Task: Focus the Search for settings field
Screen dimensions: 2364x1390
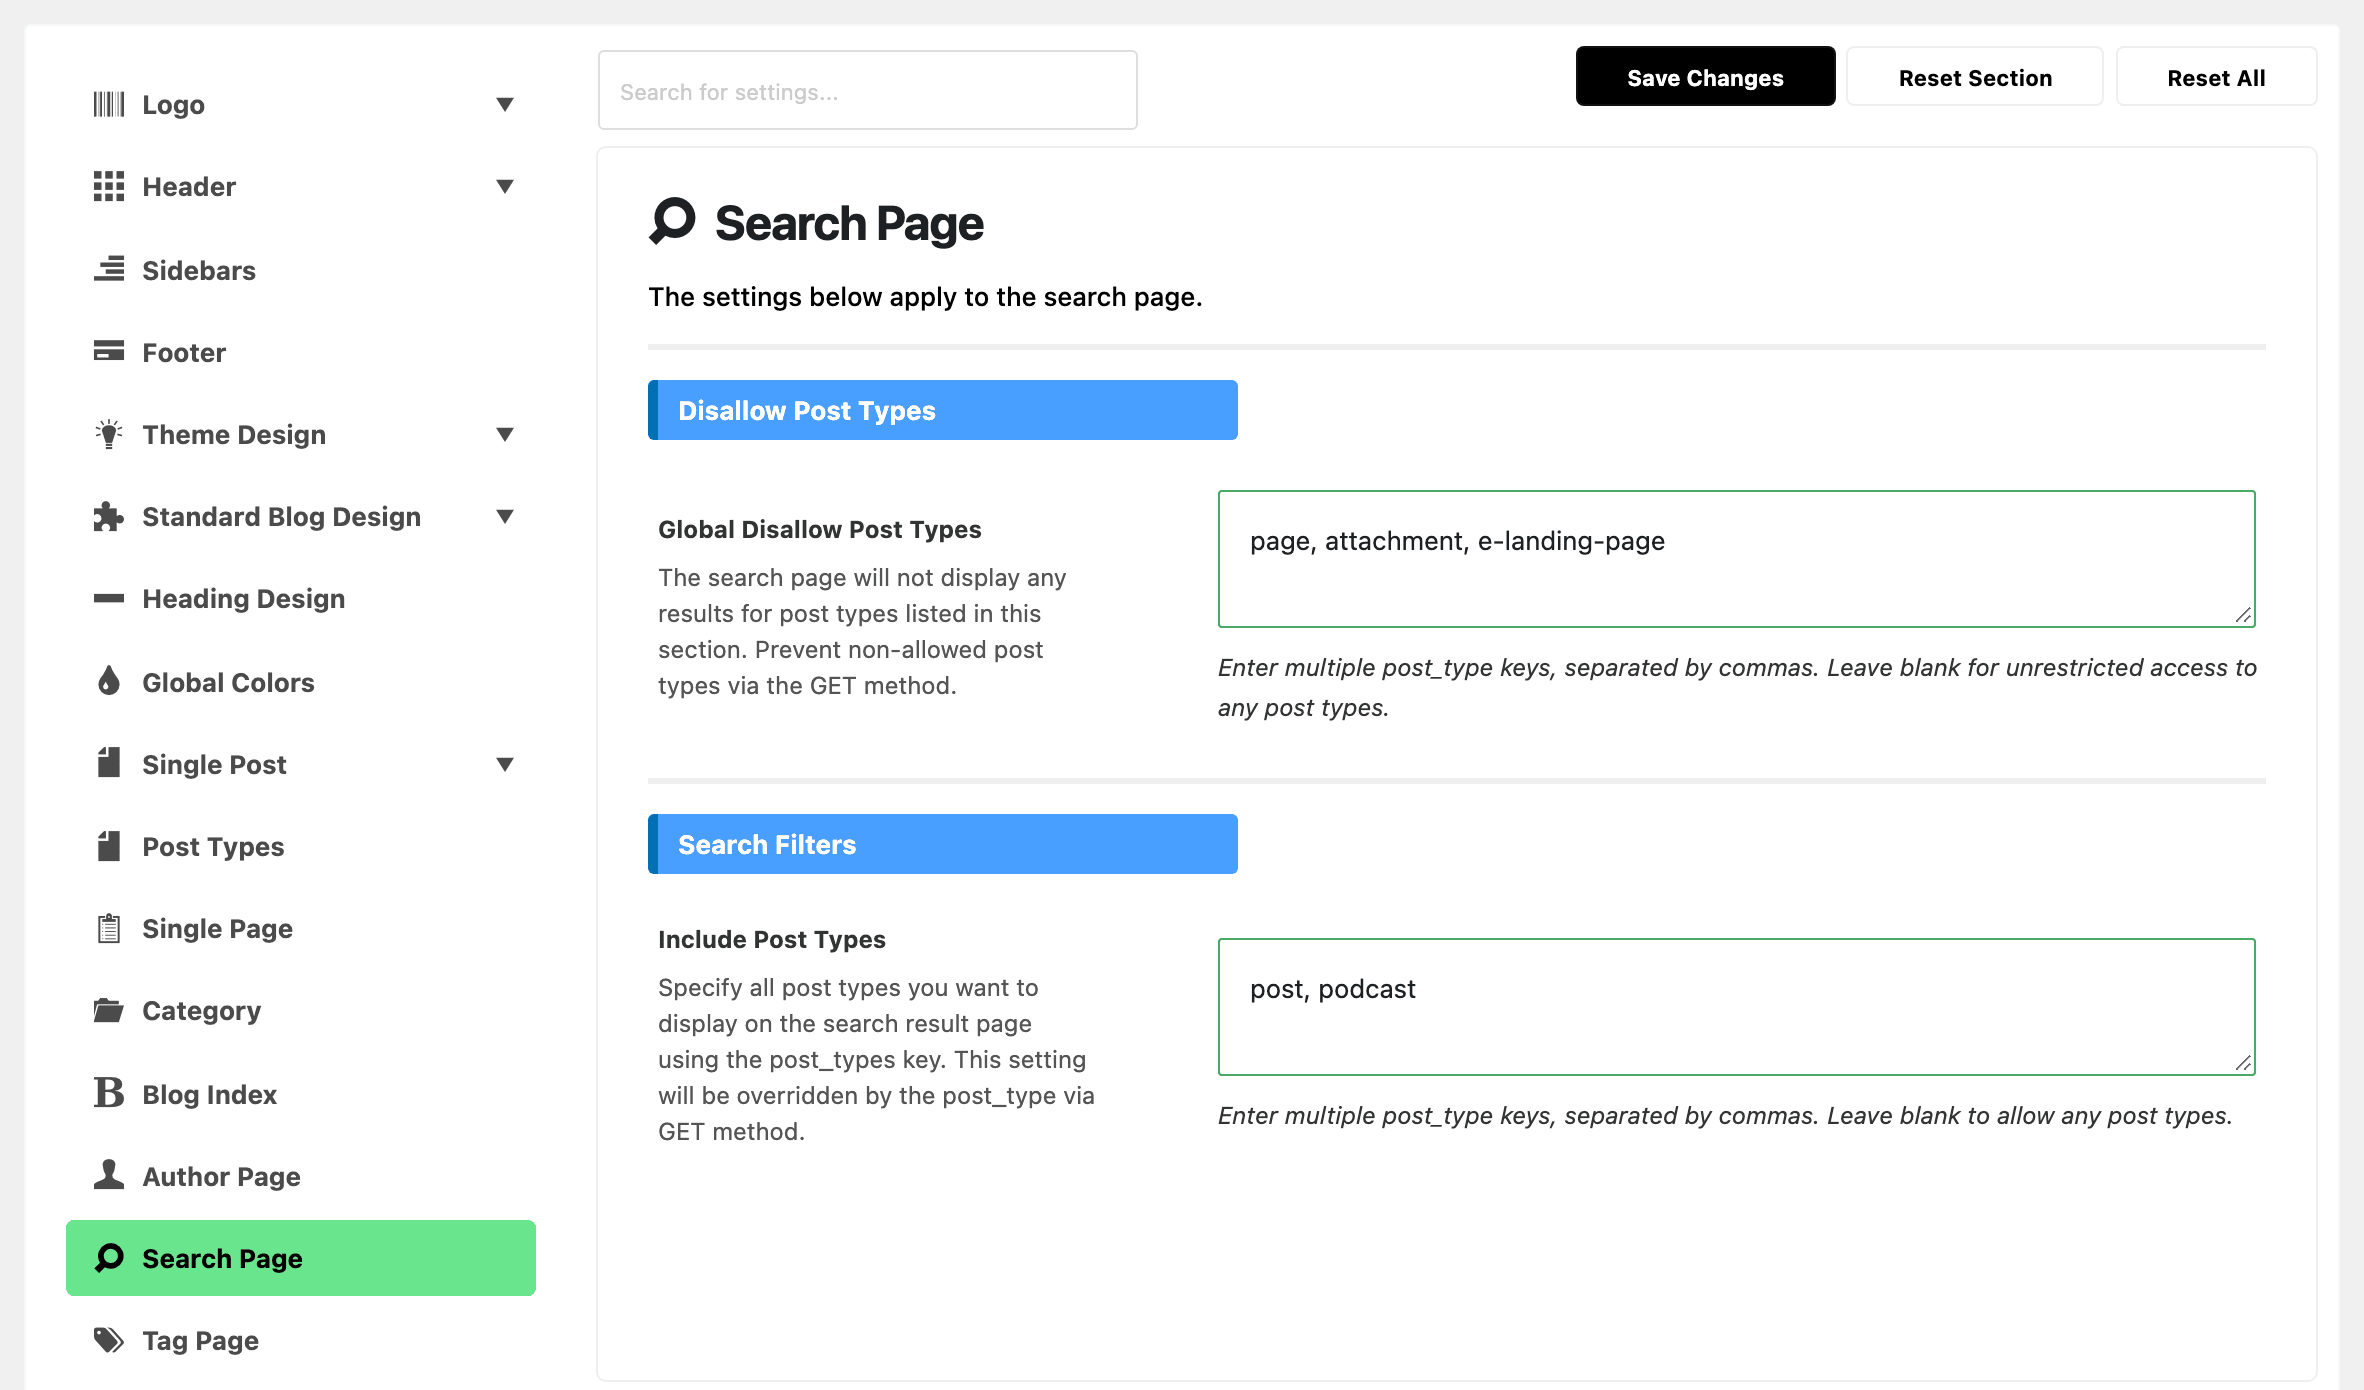Action: (868, 91)
